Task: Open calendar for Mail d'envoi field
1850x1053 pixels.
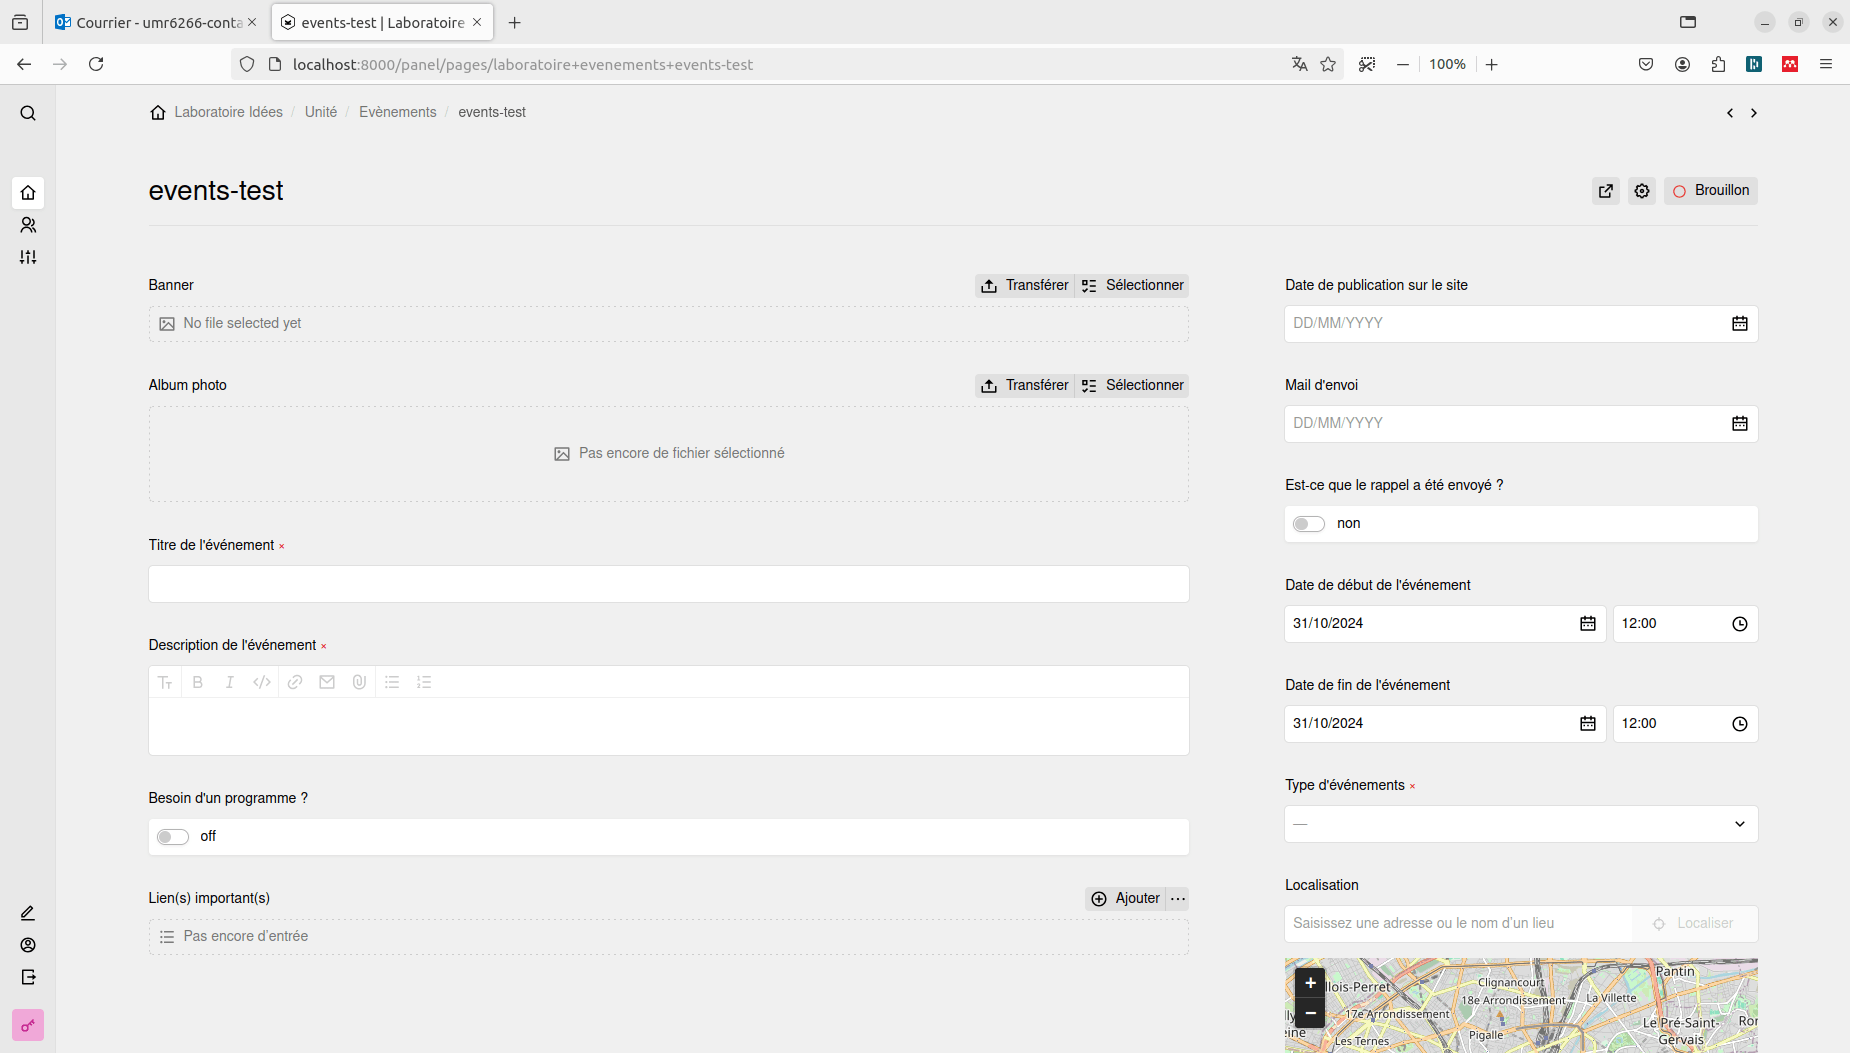Action: tap(1740, 424)
